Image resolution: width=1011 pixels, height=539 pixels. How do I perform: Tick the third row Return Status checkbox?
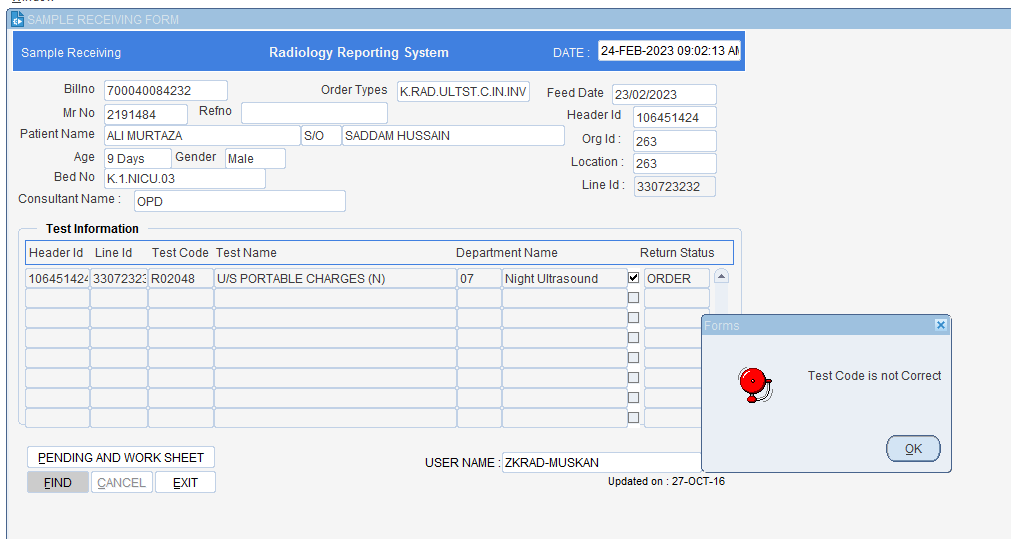pos(633,318)
